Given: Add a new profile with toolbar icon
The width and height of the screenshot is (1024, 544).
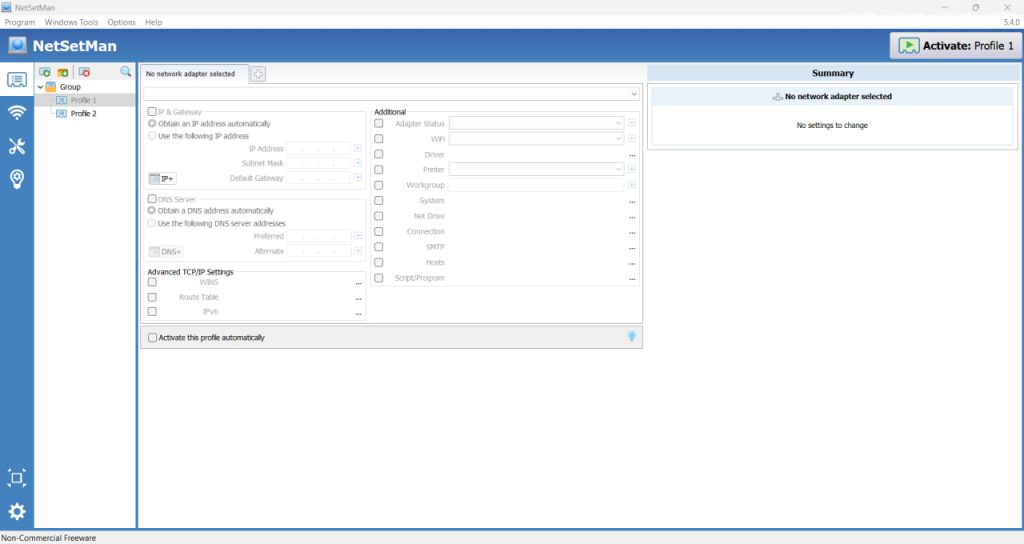Looking at the screenshot, I should tap(45, 72).
